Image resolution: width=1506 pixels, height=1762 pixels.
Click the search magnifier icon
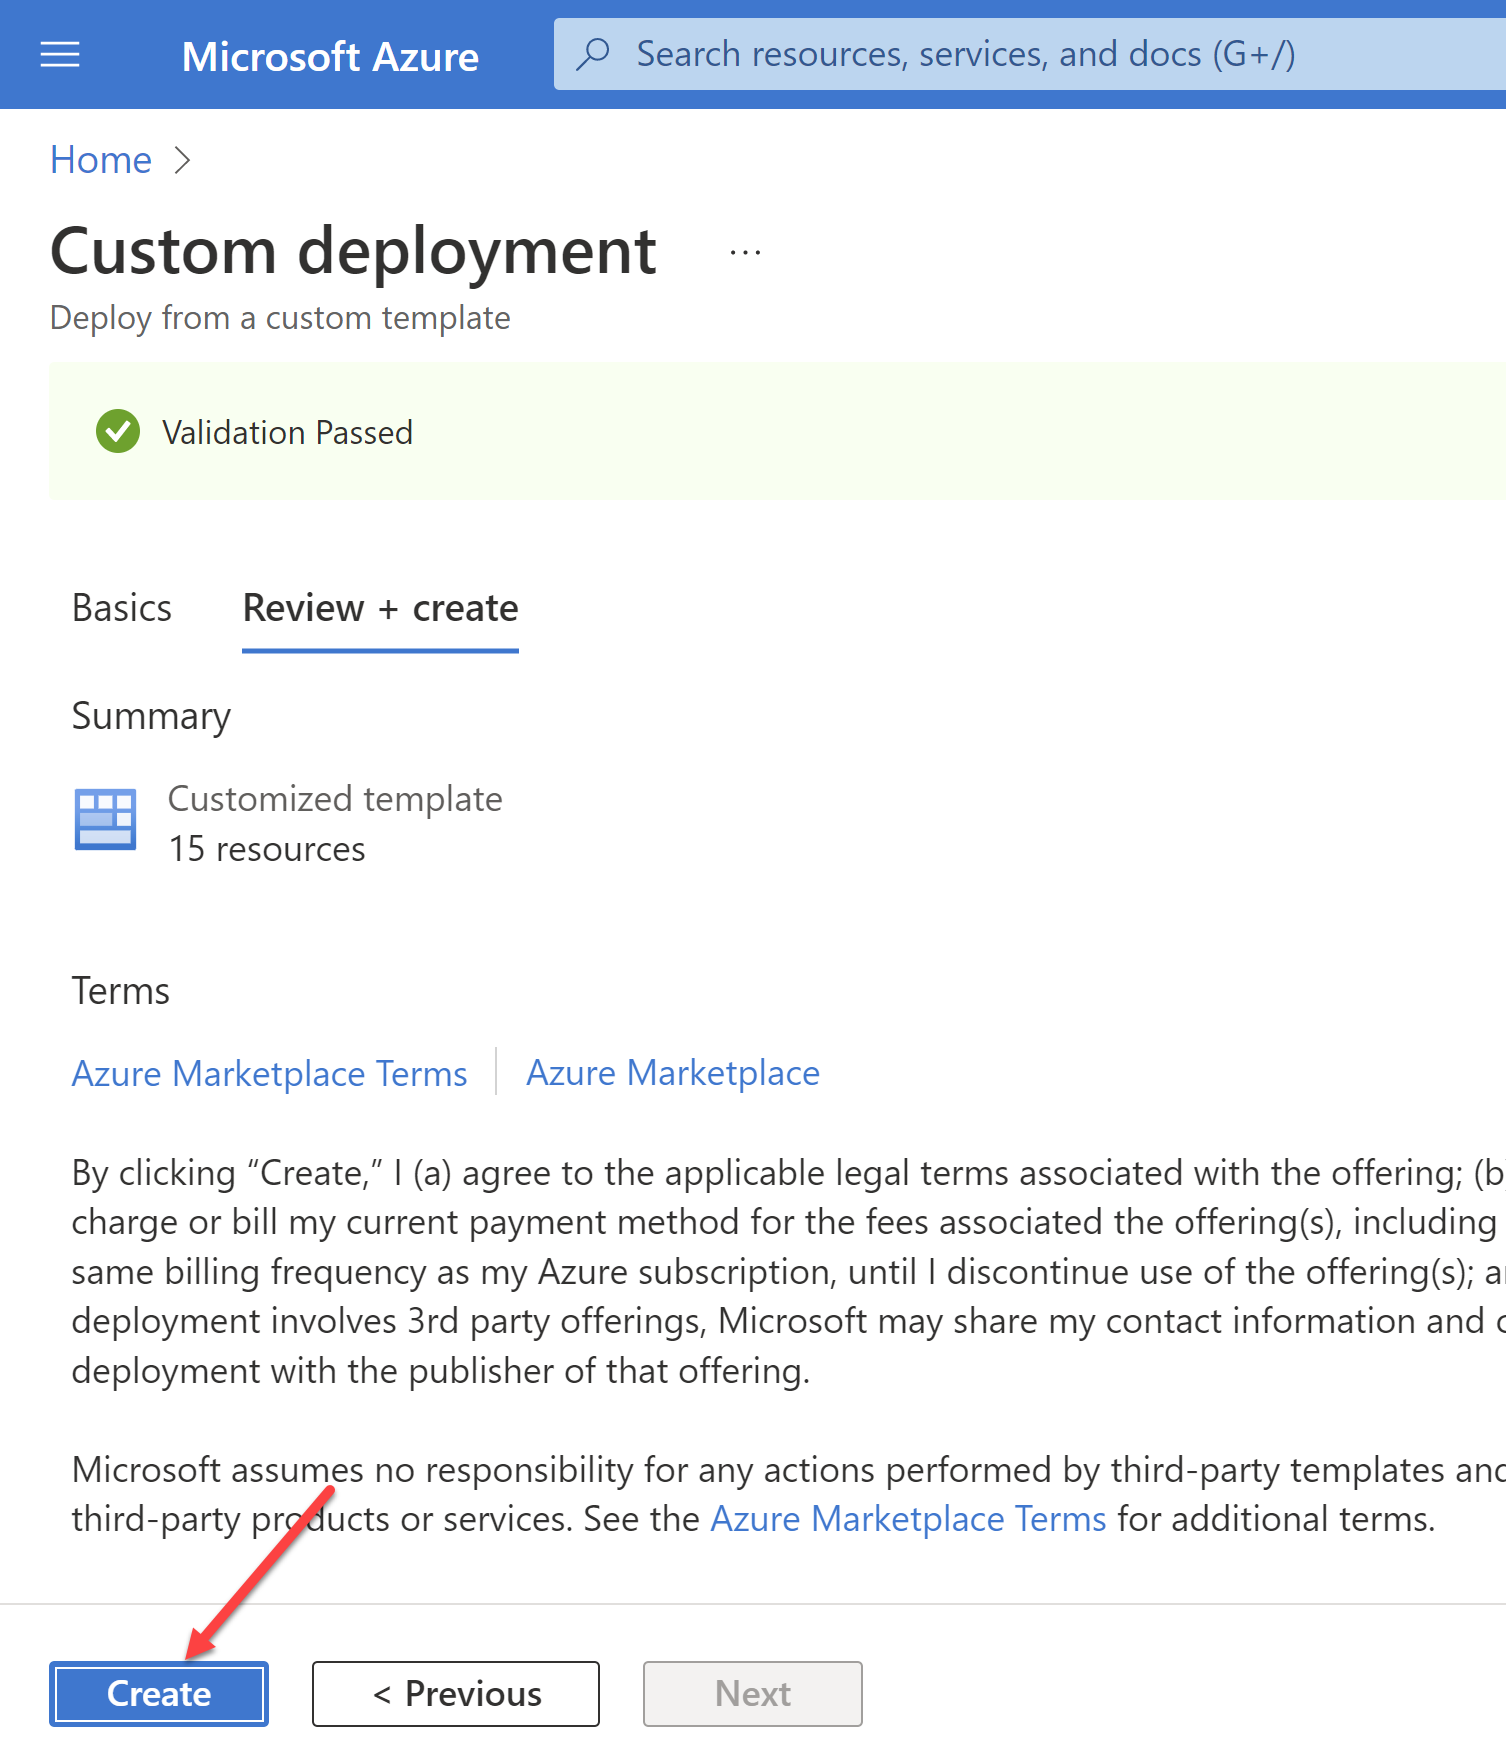[x=593, y=53]
